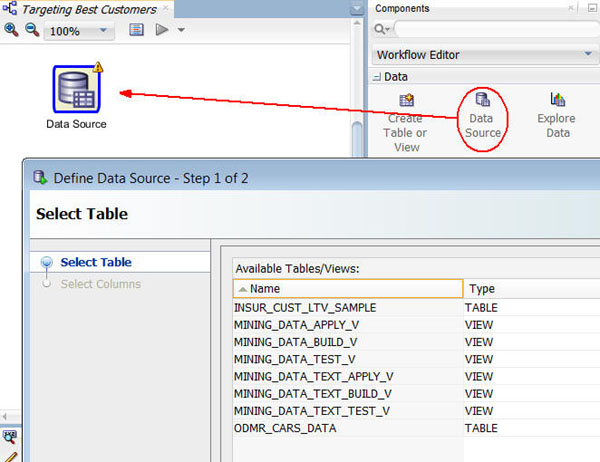600x462 pixels.
Task: Click the Select Columns wizard step
Action: 101,284
